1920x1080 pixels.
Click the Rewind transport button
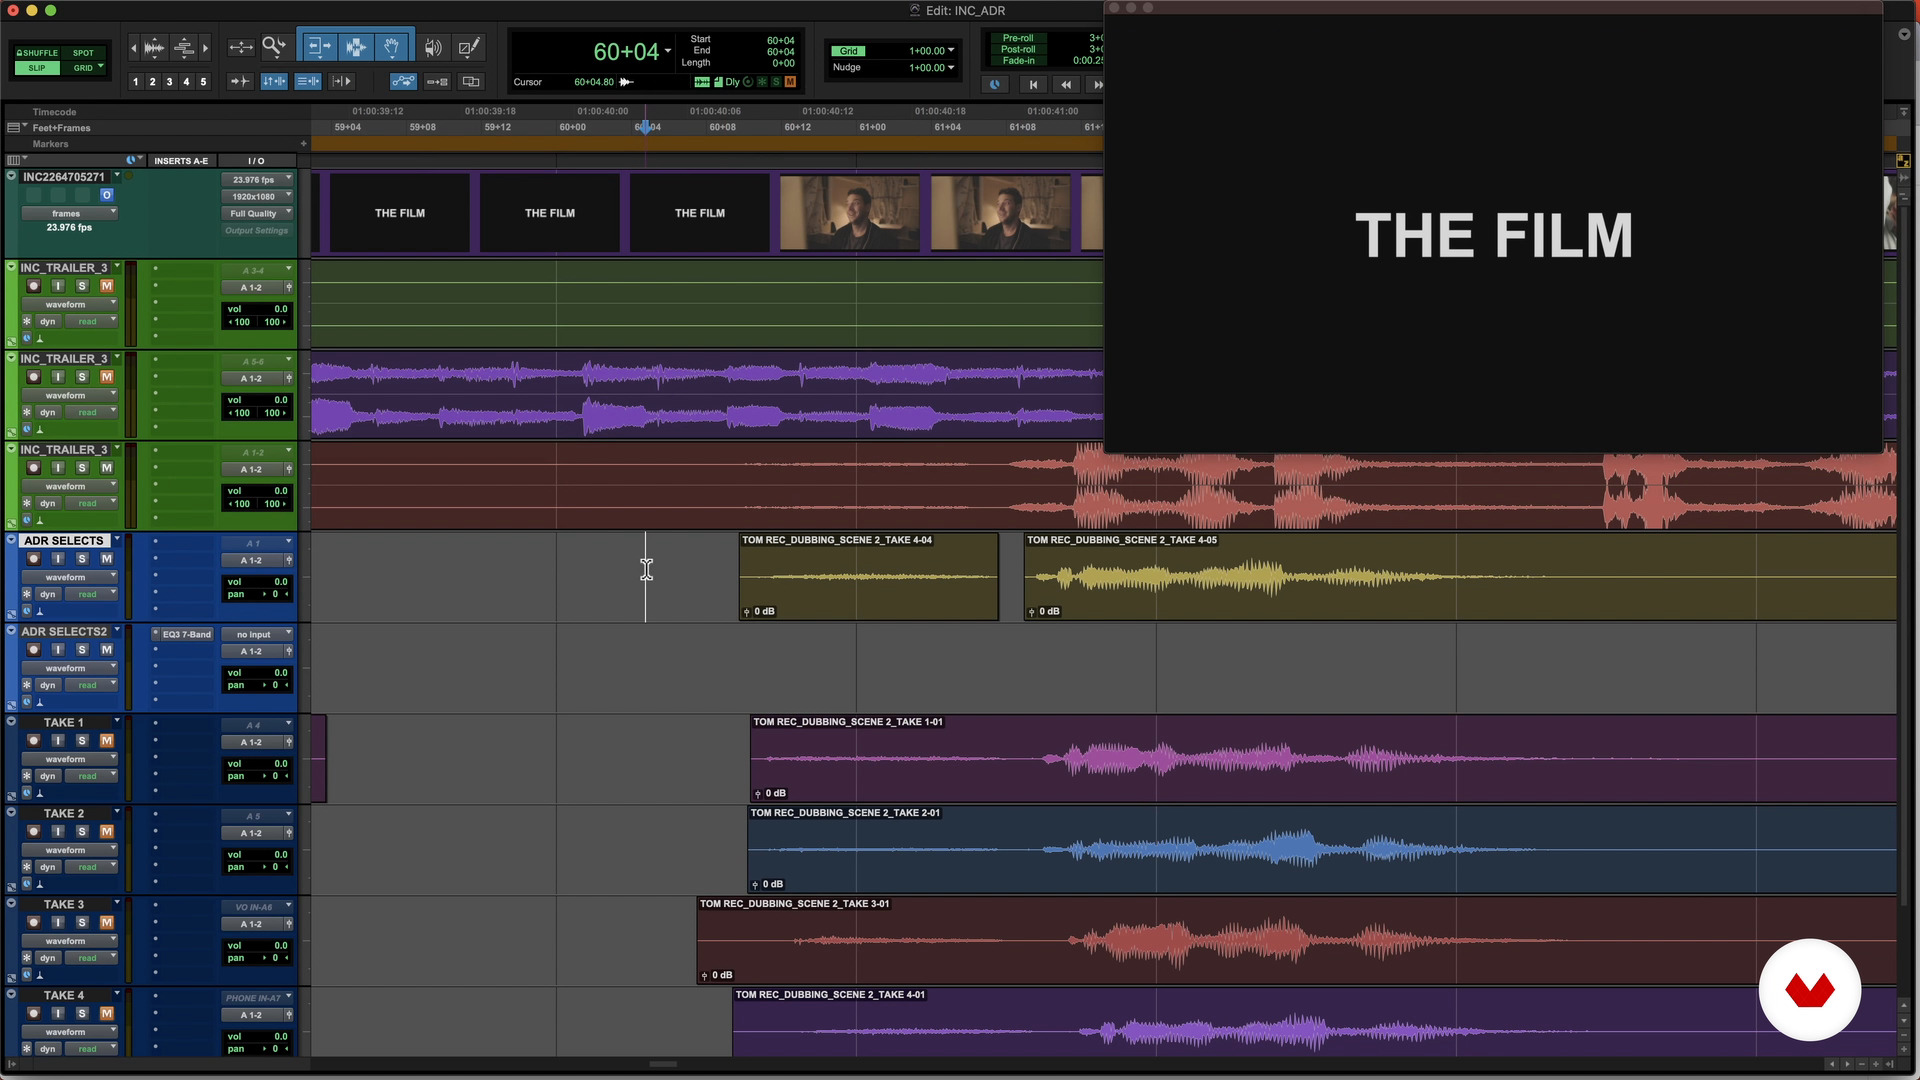pos(1066,85)
